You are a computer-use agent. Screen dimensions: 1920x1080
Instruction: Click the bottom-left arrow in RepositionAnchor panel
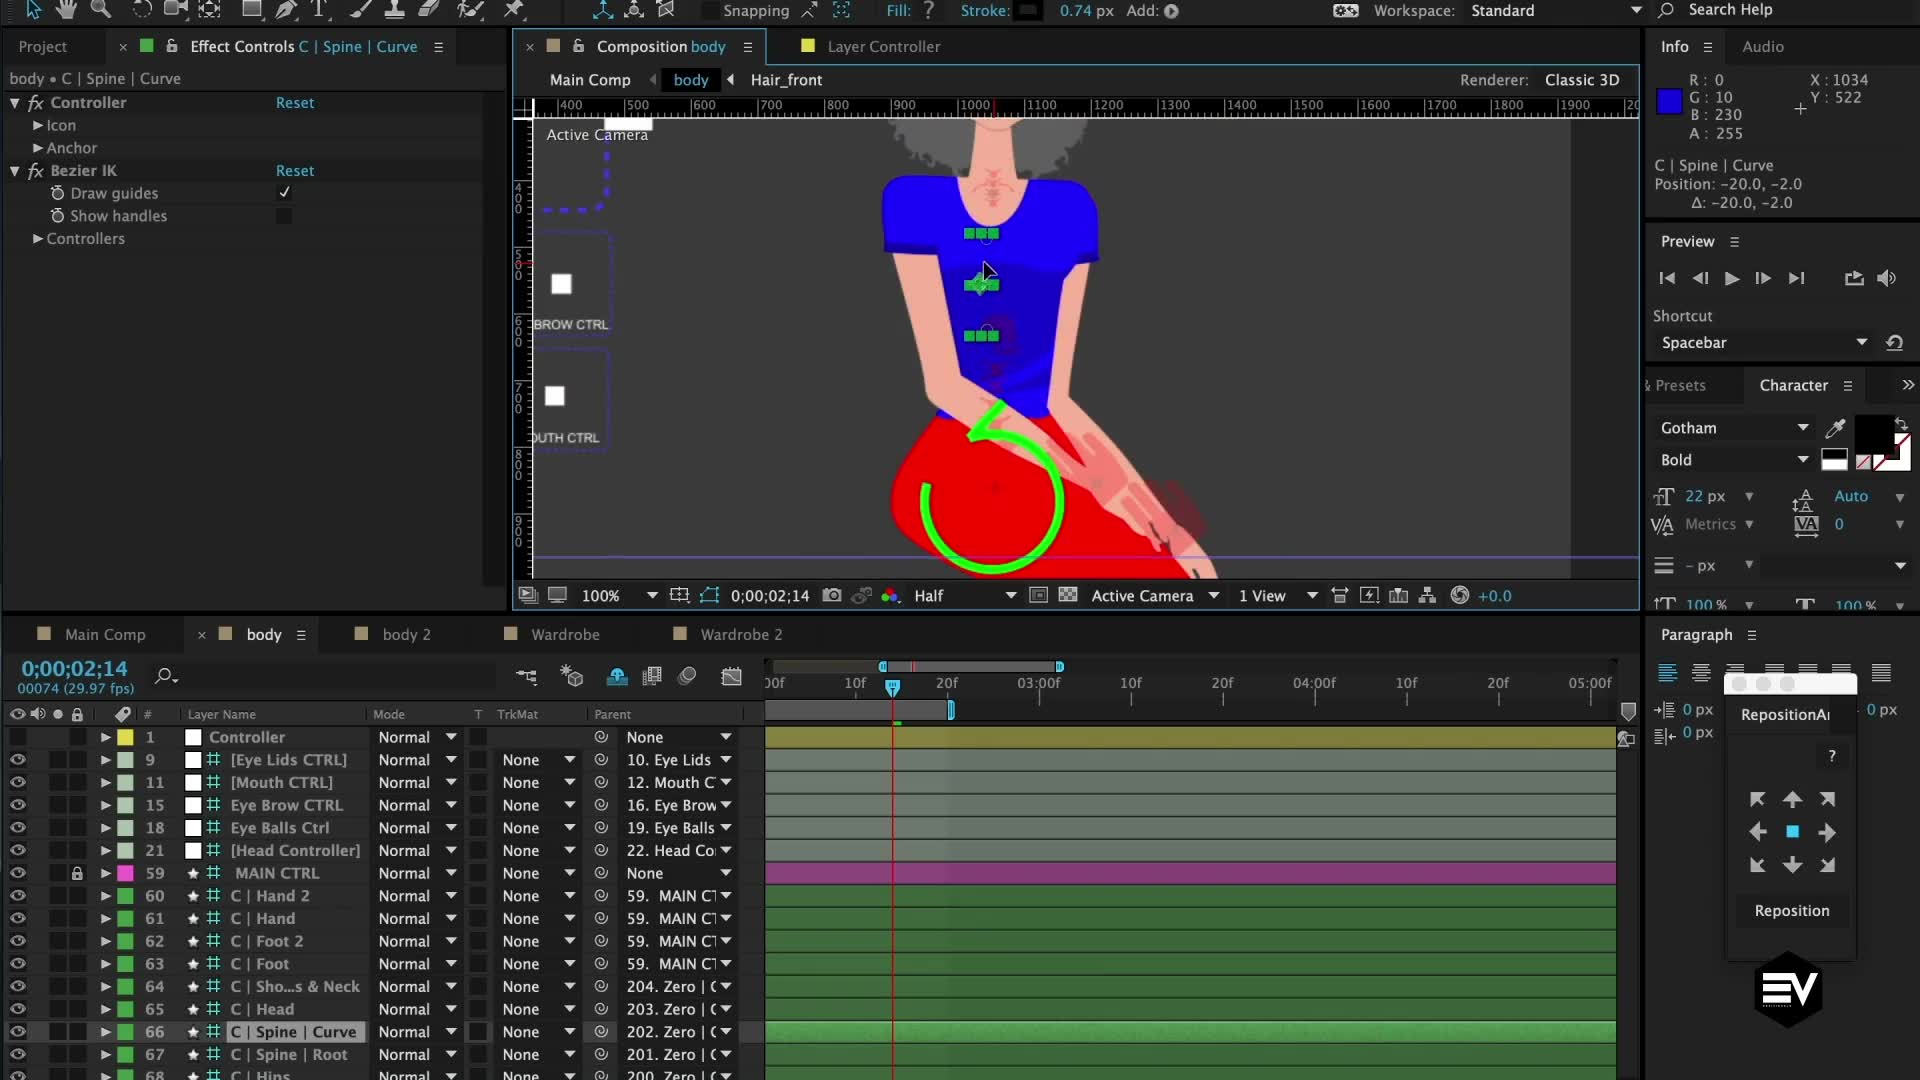tap(1757, 865)
